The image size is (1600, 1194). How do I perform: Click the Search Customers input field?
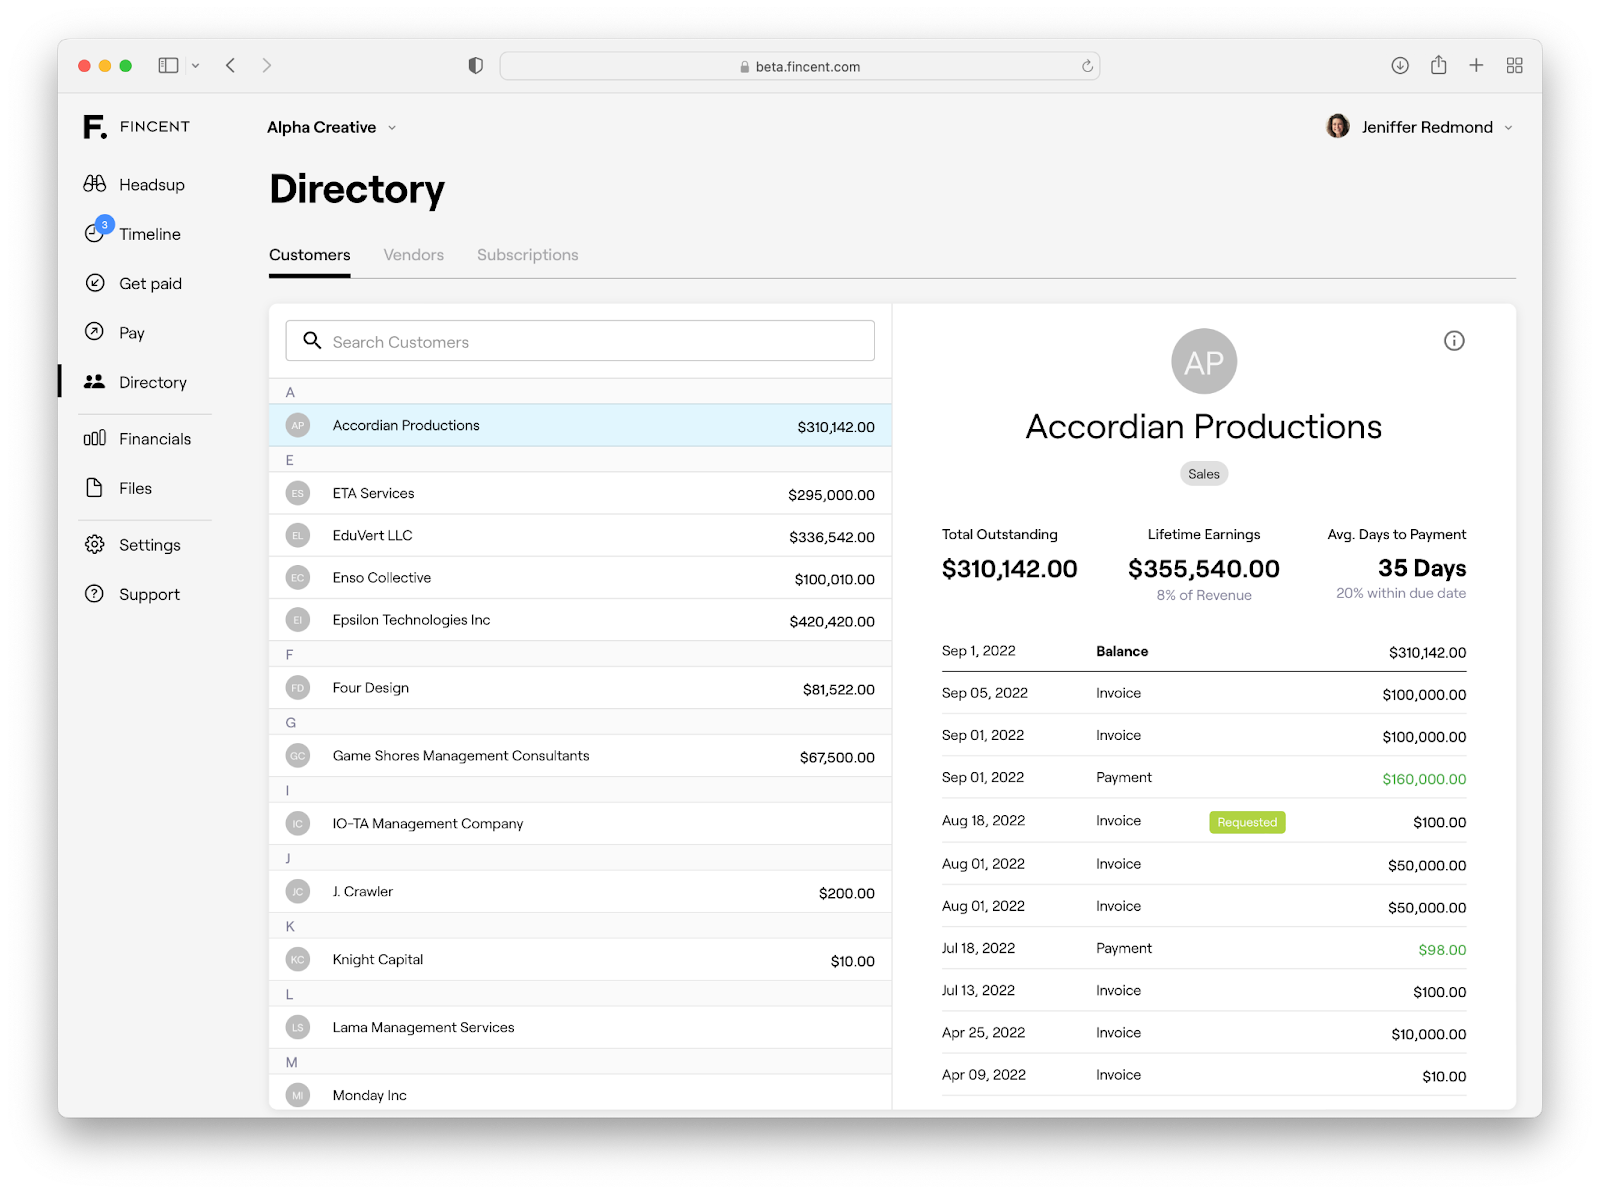[580, 341]
